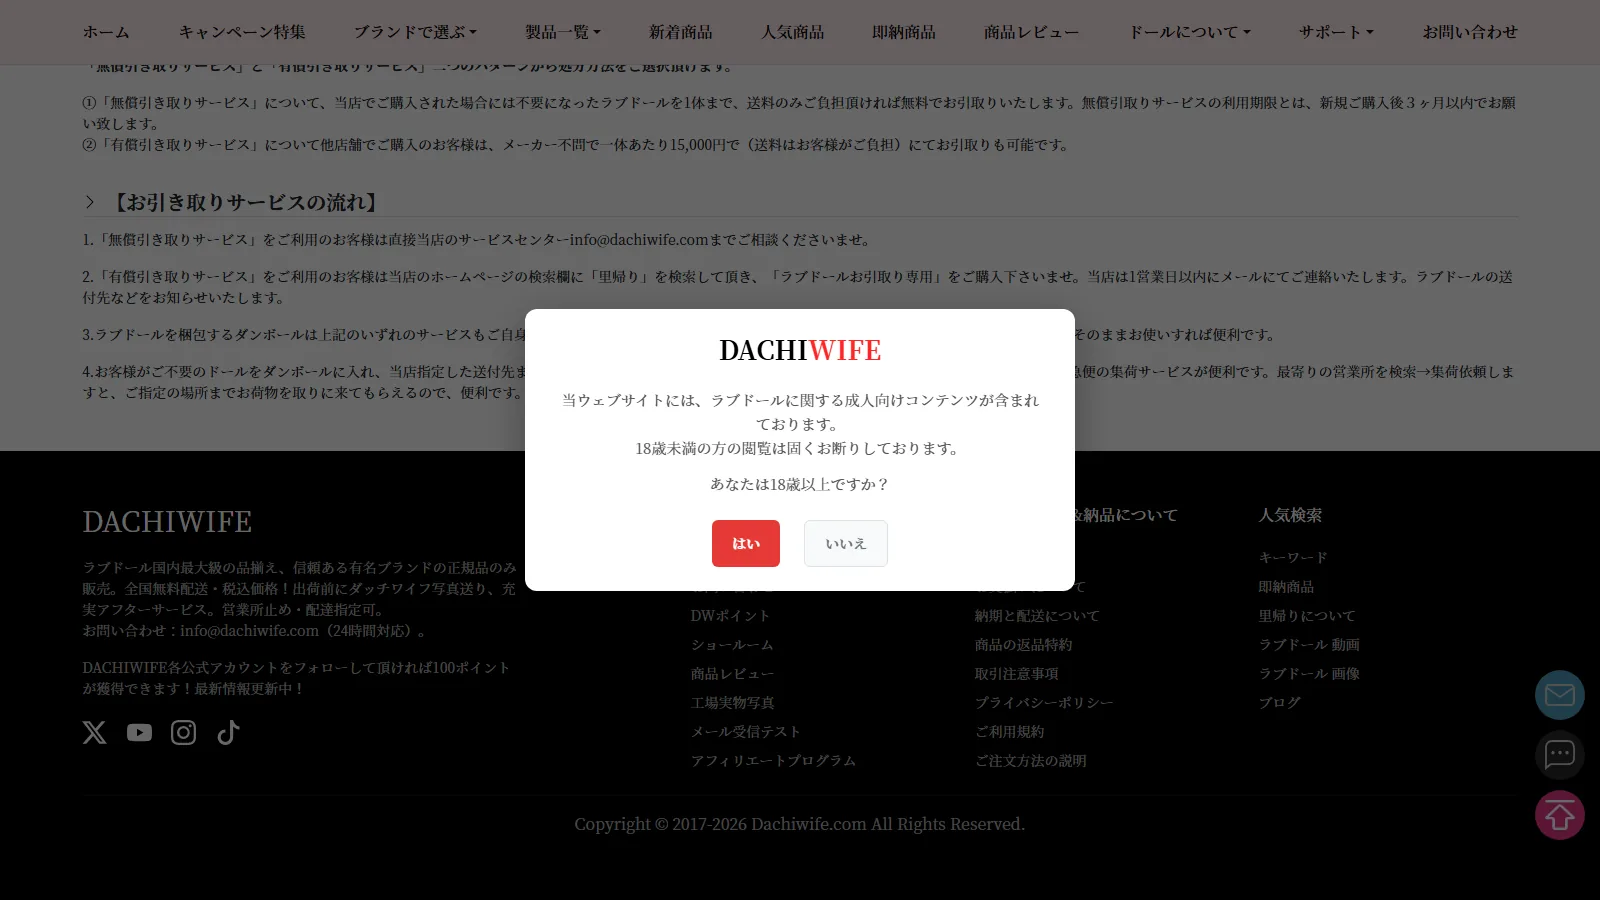Image resolution: width=1600 pixels, height=900 pixels.
Task: Click the あなたは18歳以上ですか？ question text
Action: point(800,484)
